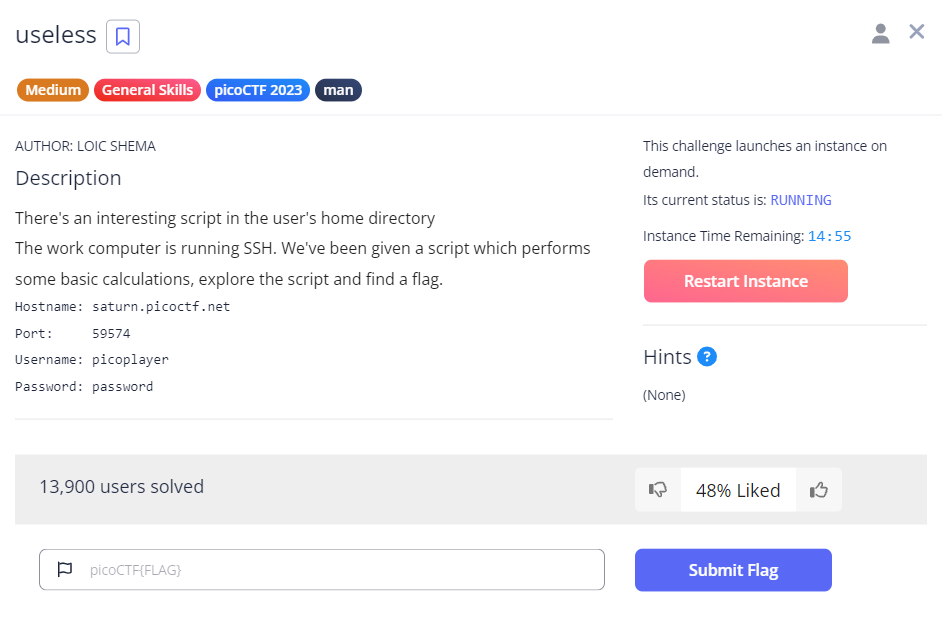
Task: Select the Medium difficulty tag
Action: pos(53,90)
